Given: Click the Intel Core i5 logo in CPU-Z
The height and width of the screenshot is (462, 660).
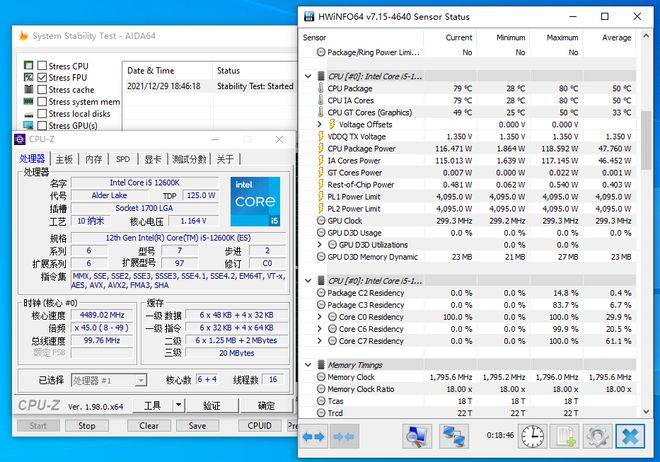Looking at the screenshot, I should (x=255, y=202).
